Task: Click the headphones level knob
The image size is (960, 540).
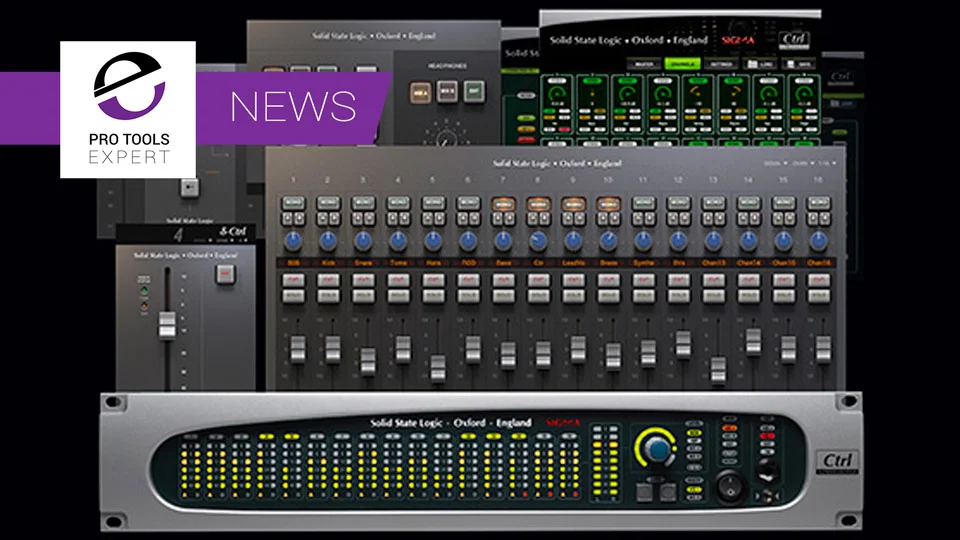Action: [446, 137]
